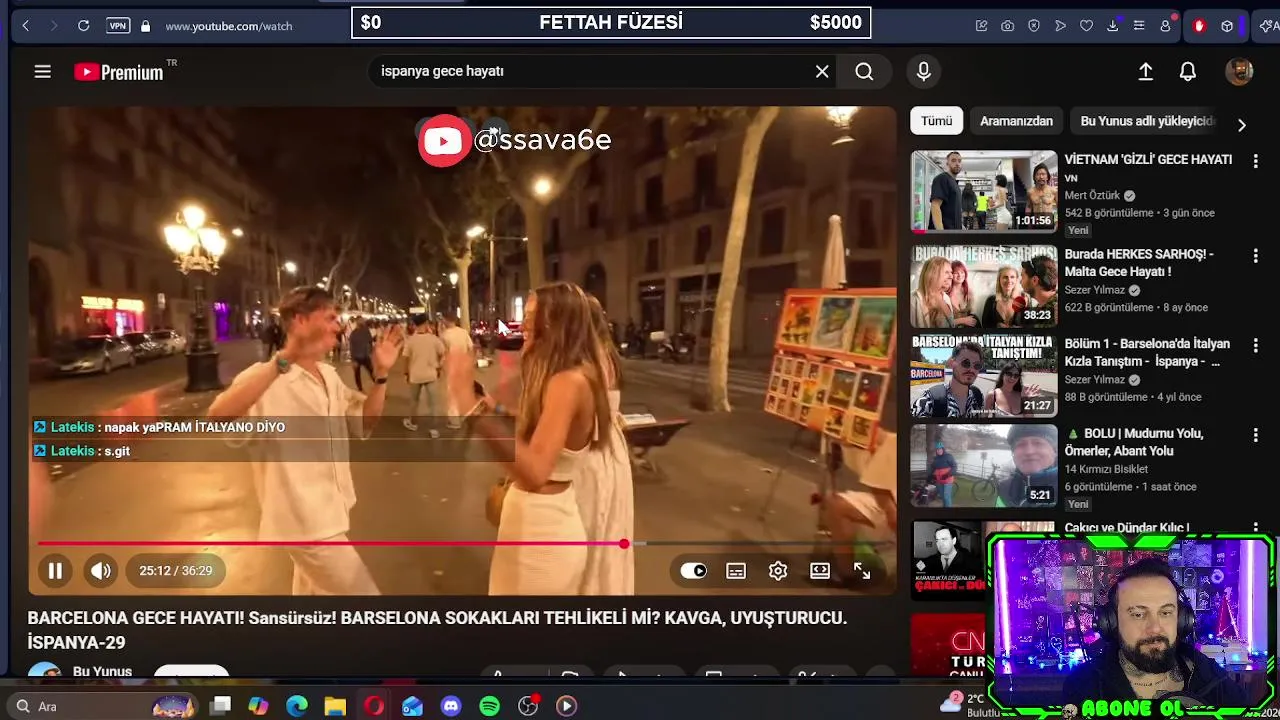Click Cakıcı ve Dündar Kılıç video title

[1126, 528]
